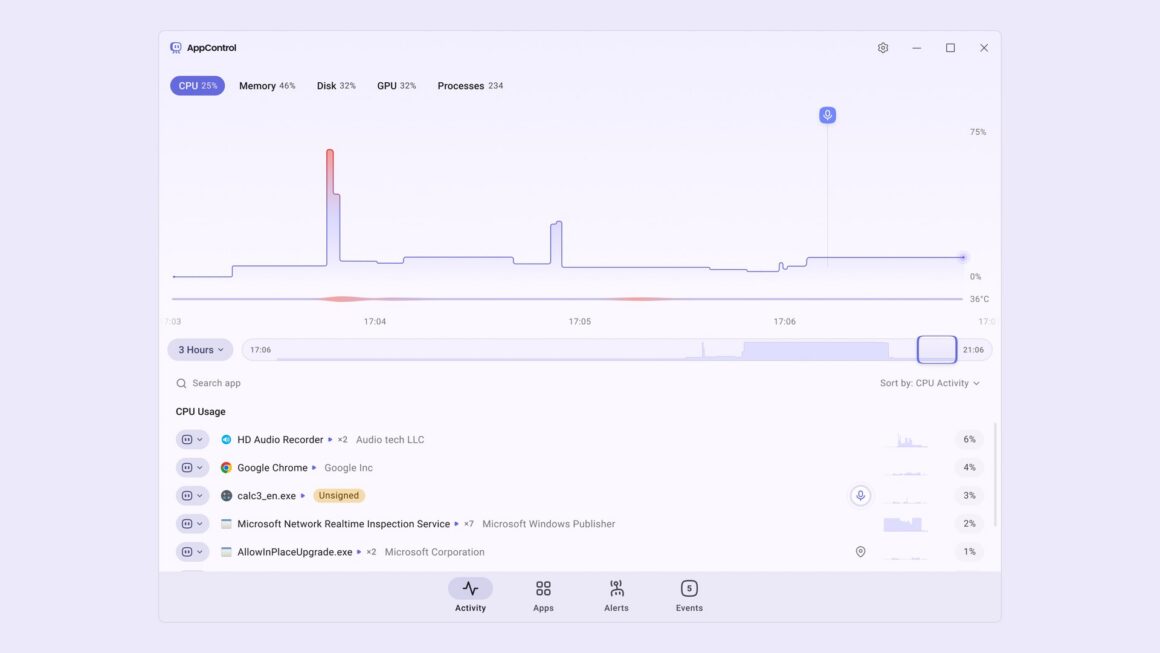This screenshot has height=653, width=1160.
Task: Click the HD Audio Recorder mini usage graph
Action: coord(906,439)
